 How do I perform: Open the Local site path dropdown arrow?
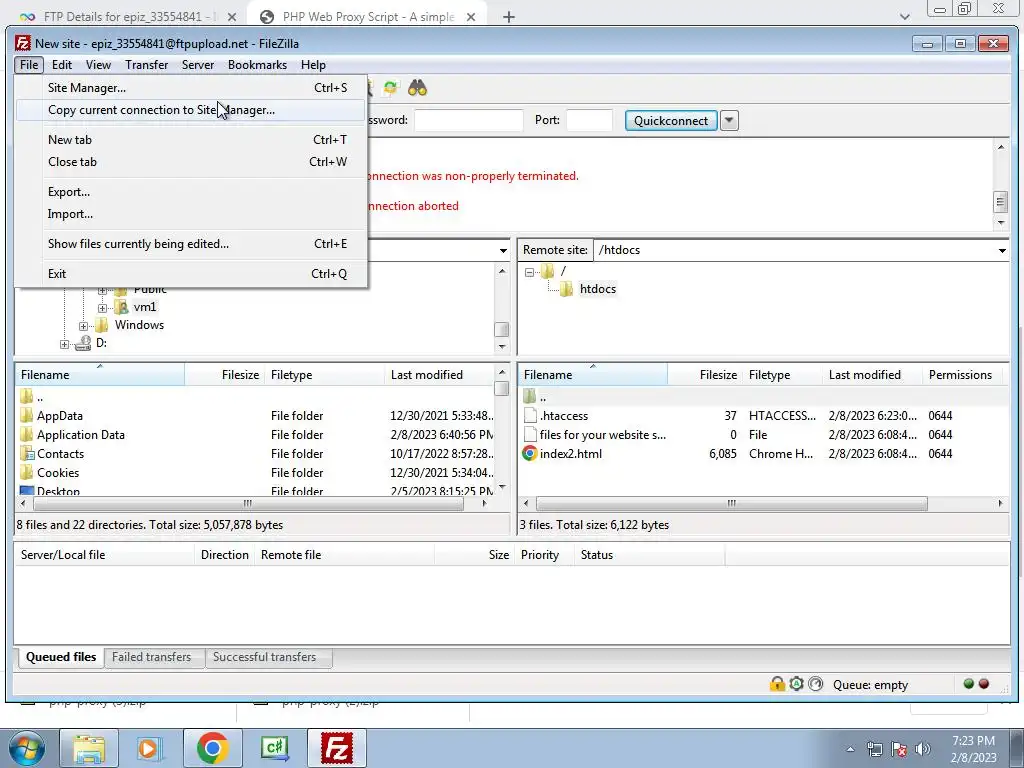(x=503, y=250)
